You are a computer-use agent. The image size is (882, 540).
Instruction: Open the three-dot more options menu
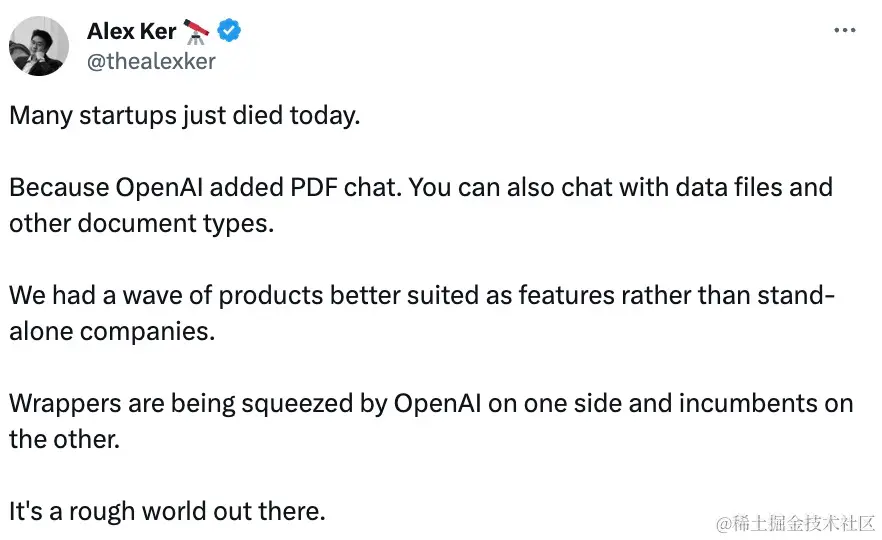845,30
